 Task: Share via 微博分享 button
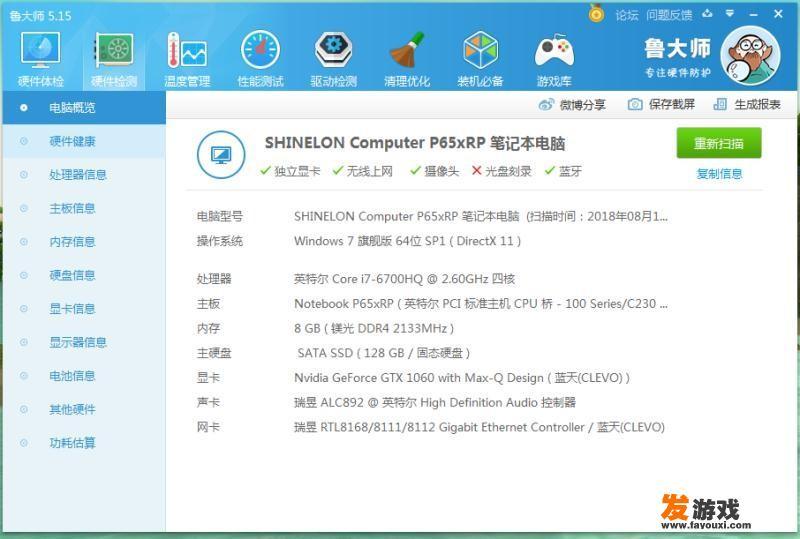[x=572, y=105]
